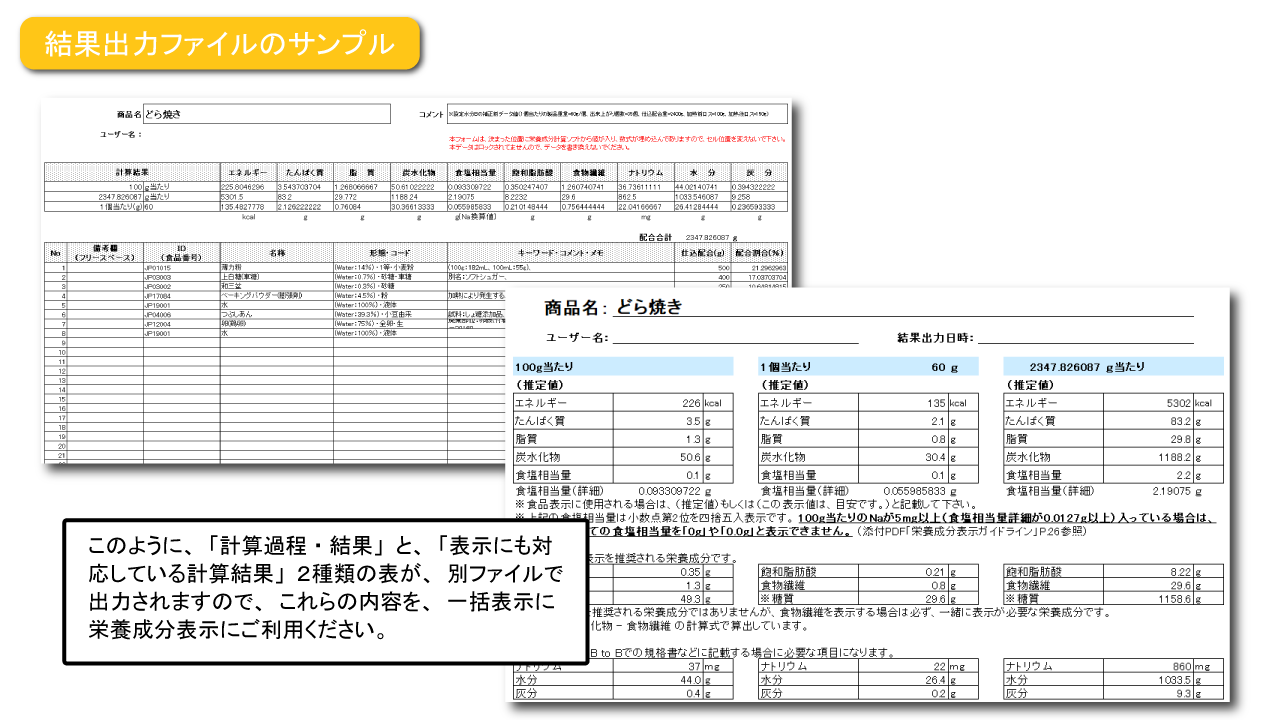Click the 仕込配合(g) column header
Screen dimensions: 1280x720
coord(704,254)
